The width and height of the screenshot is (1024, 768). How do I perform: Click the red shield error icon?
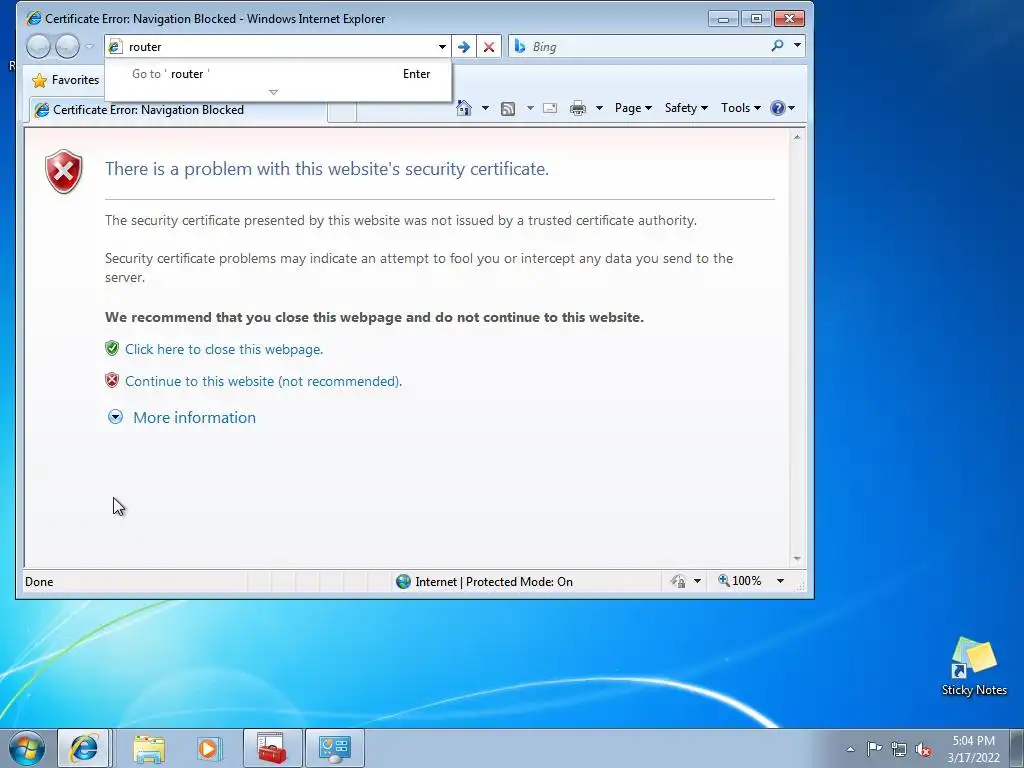click(x=63, y=171)
